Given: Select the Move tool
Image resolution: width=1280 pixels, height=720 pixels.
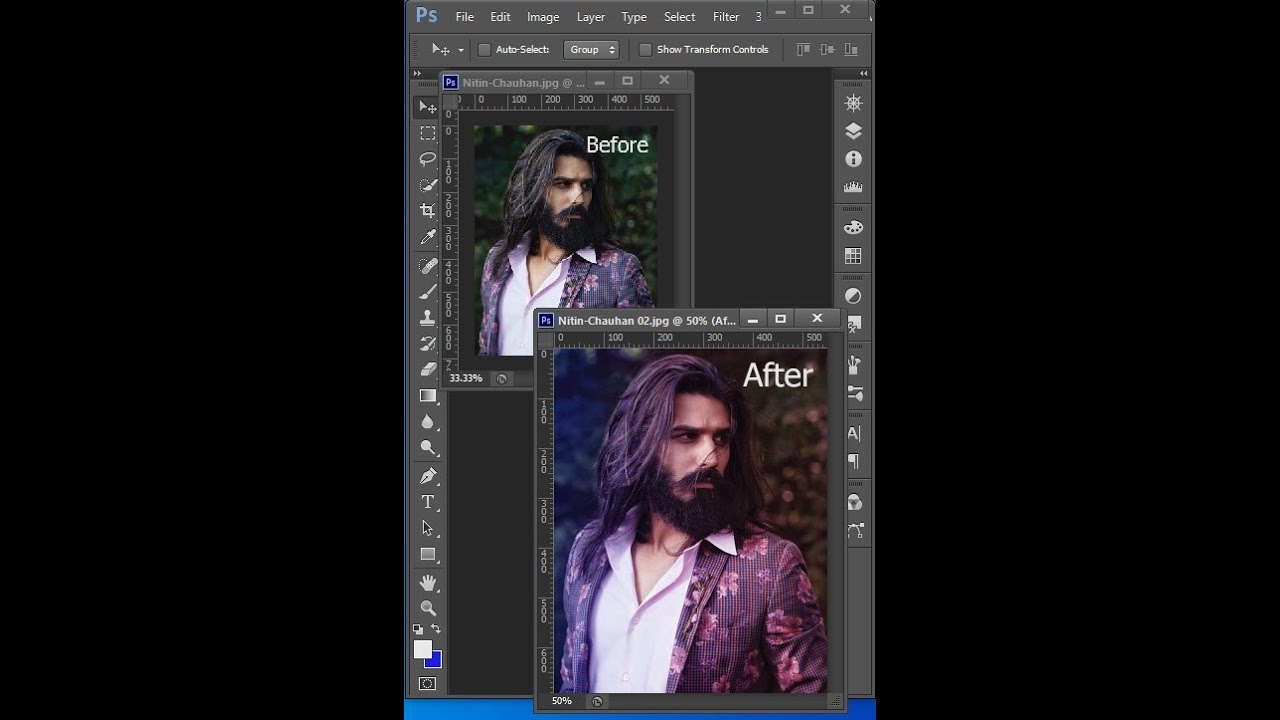Looking at the screenshot, I should point(428,107).
